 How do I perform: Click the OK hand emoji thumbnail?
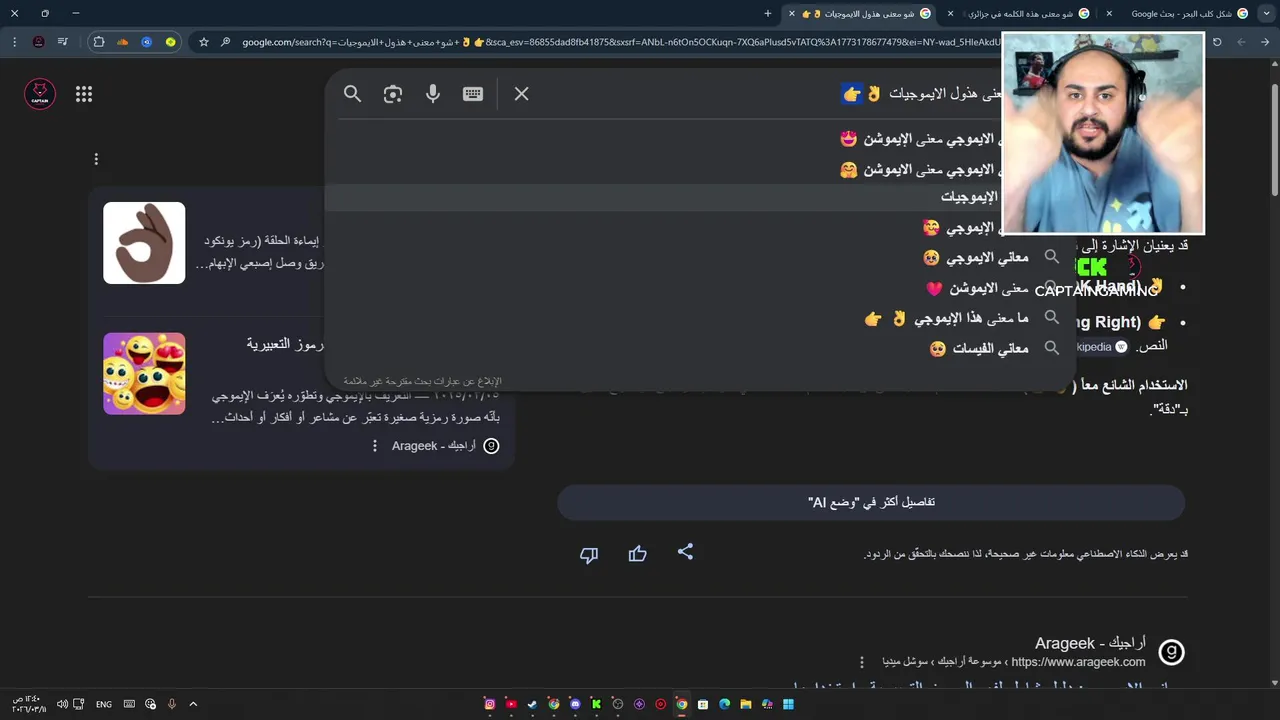point(144,243)
